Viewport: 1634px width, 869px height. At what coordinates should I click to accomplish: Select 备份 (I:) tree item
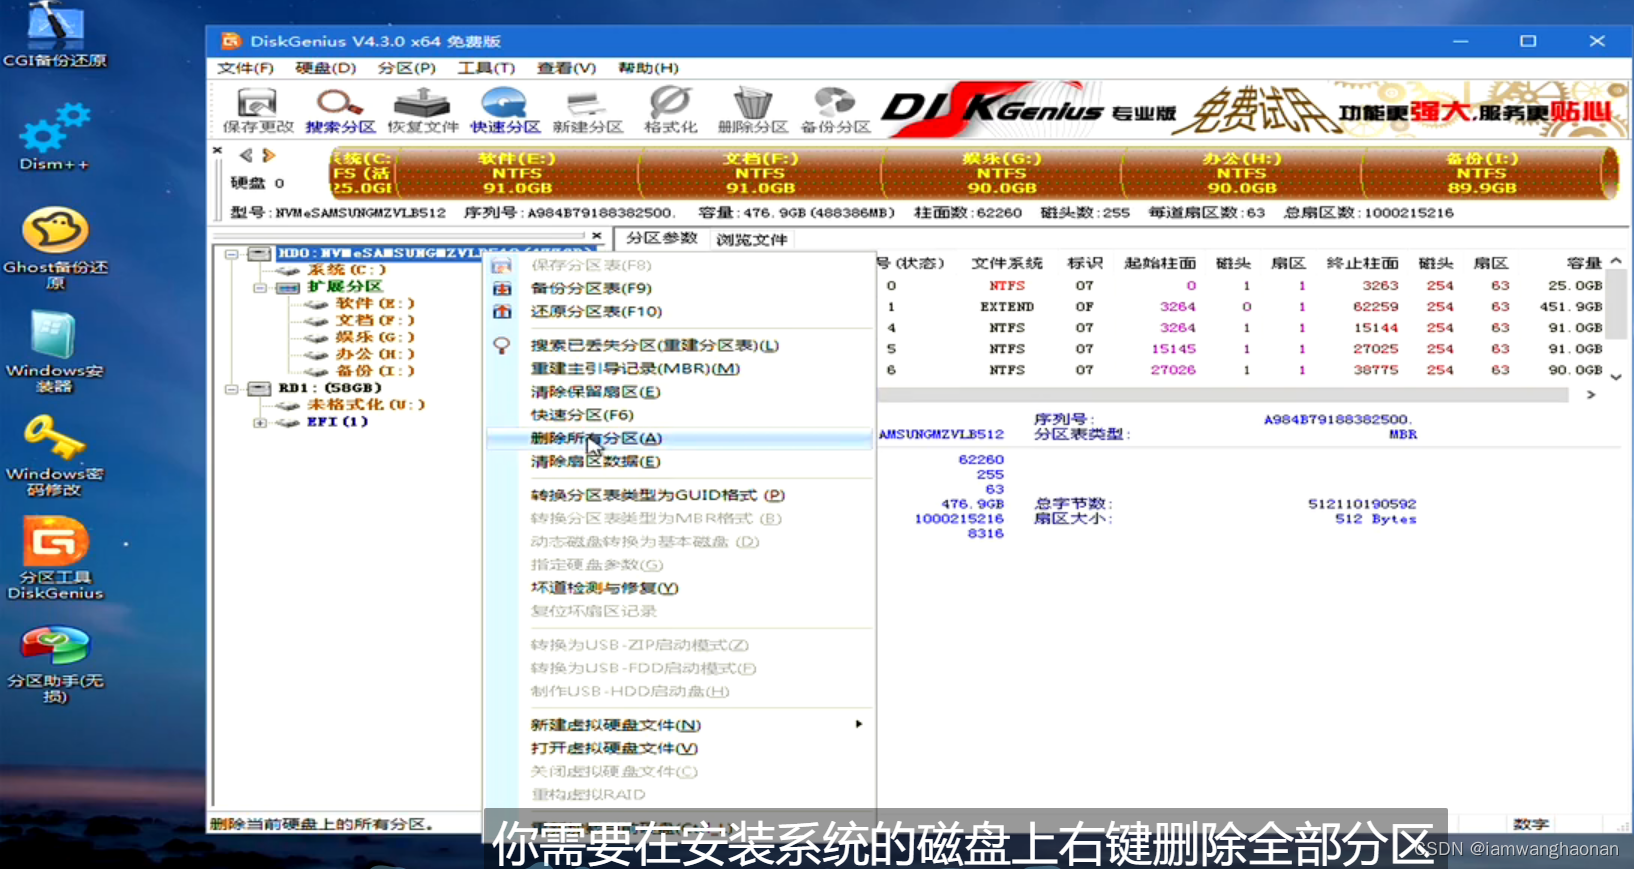point(374,371)
